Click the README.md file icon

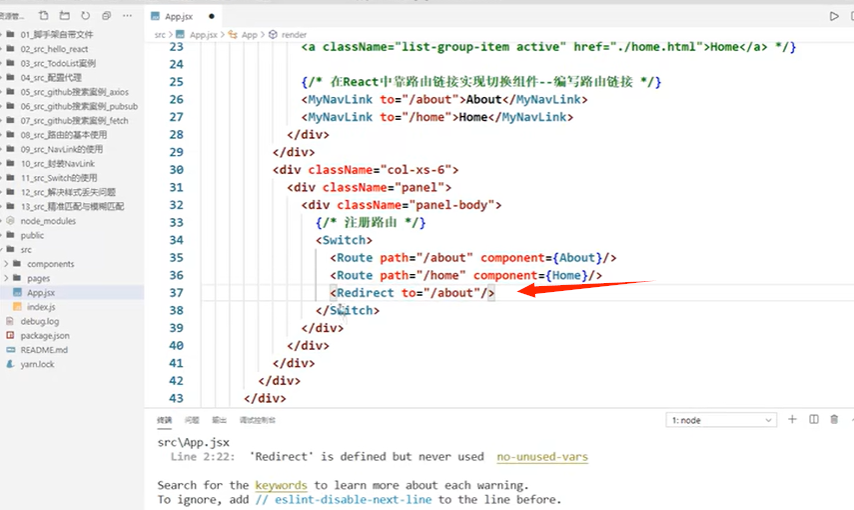coord(10,350)
